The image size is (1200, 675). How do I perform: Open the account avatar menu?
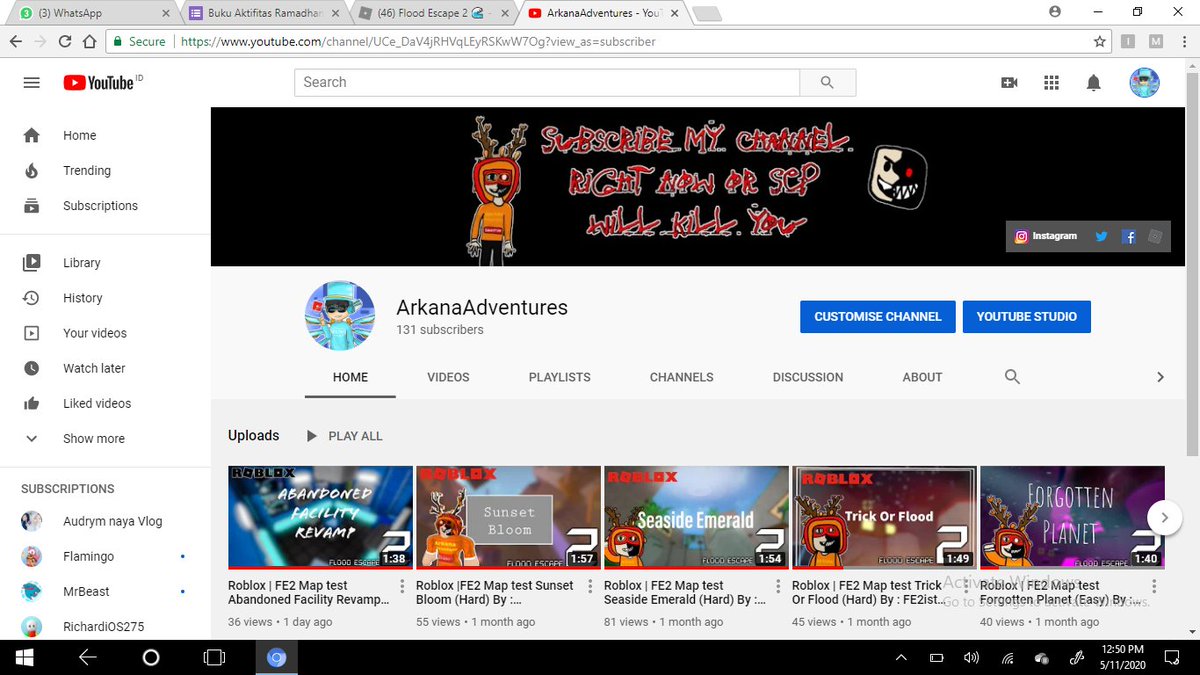tap(1144, 83)
